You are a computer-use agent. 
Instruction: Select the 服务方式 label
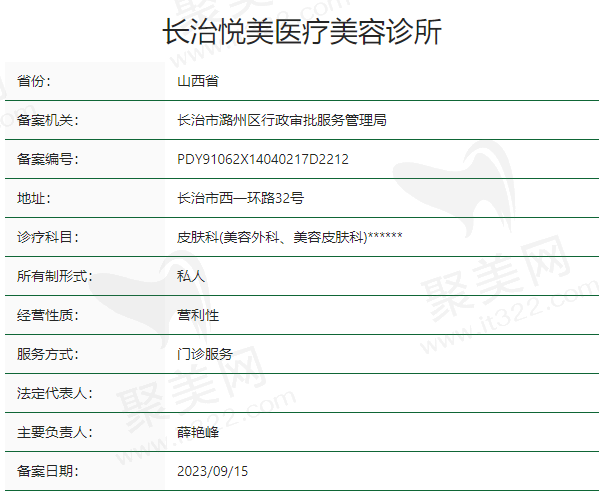point(47,354)
